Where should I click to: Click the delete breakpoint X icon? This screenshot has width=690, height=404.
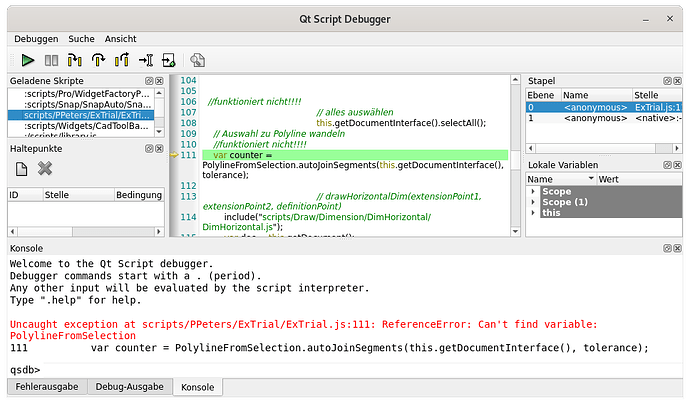[45, 168]
